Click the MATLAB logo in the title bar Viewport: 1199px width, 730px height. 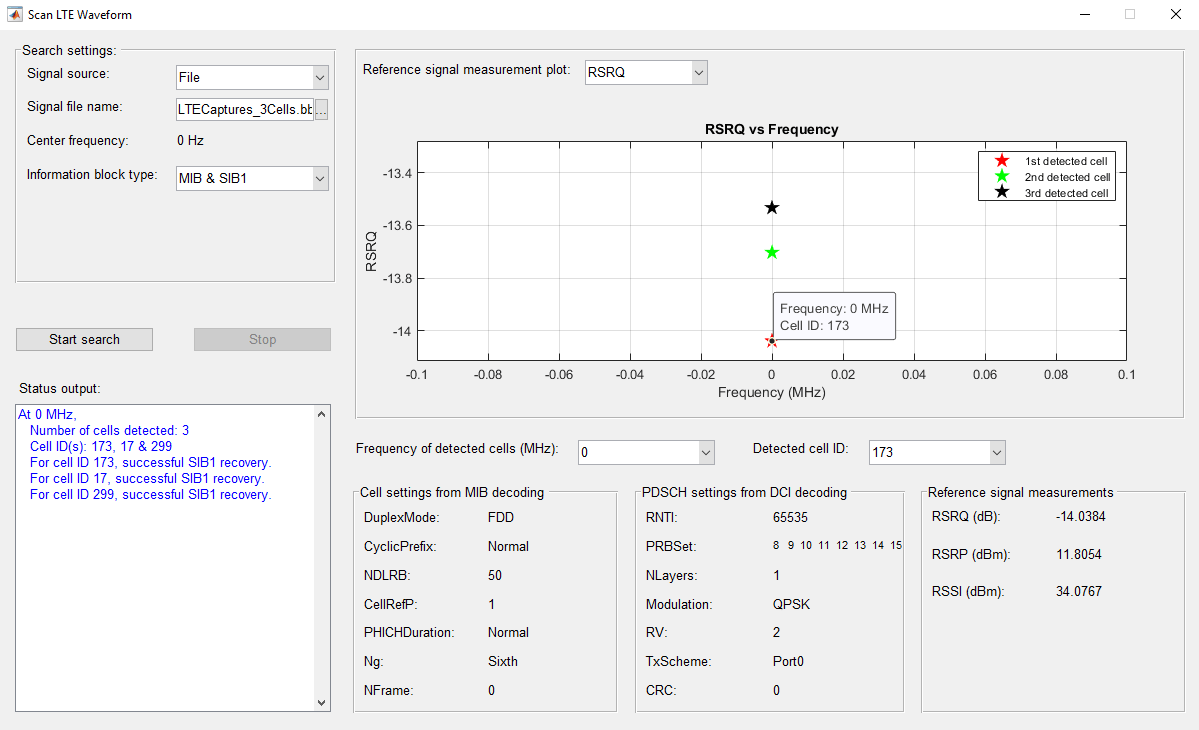tap(15, 15)
